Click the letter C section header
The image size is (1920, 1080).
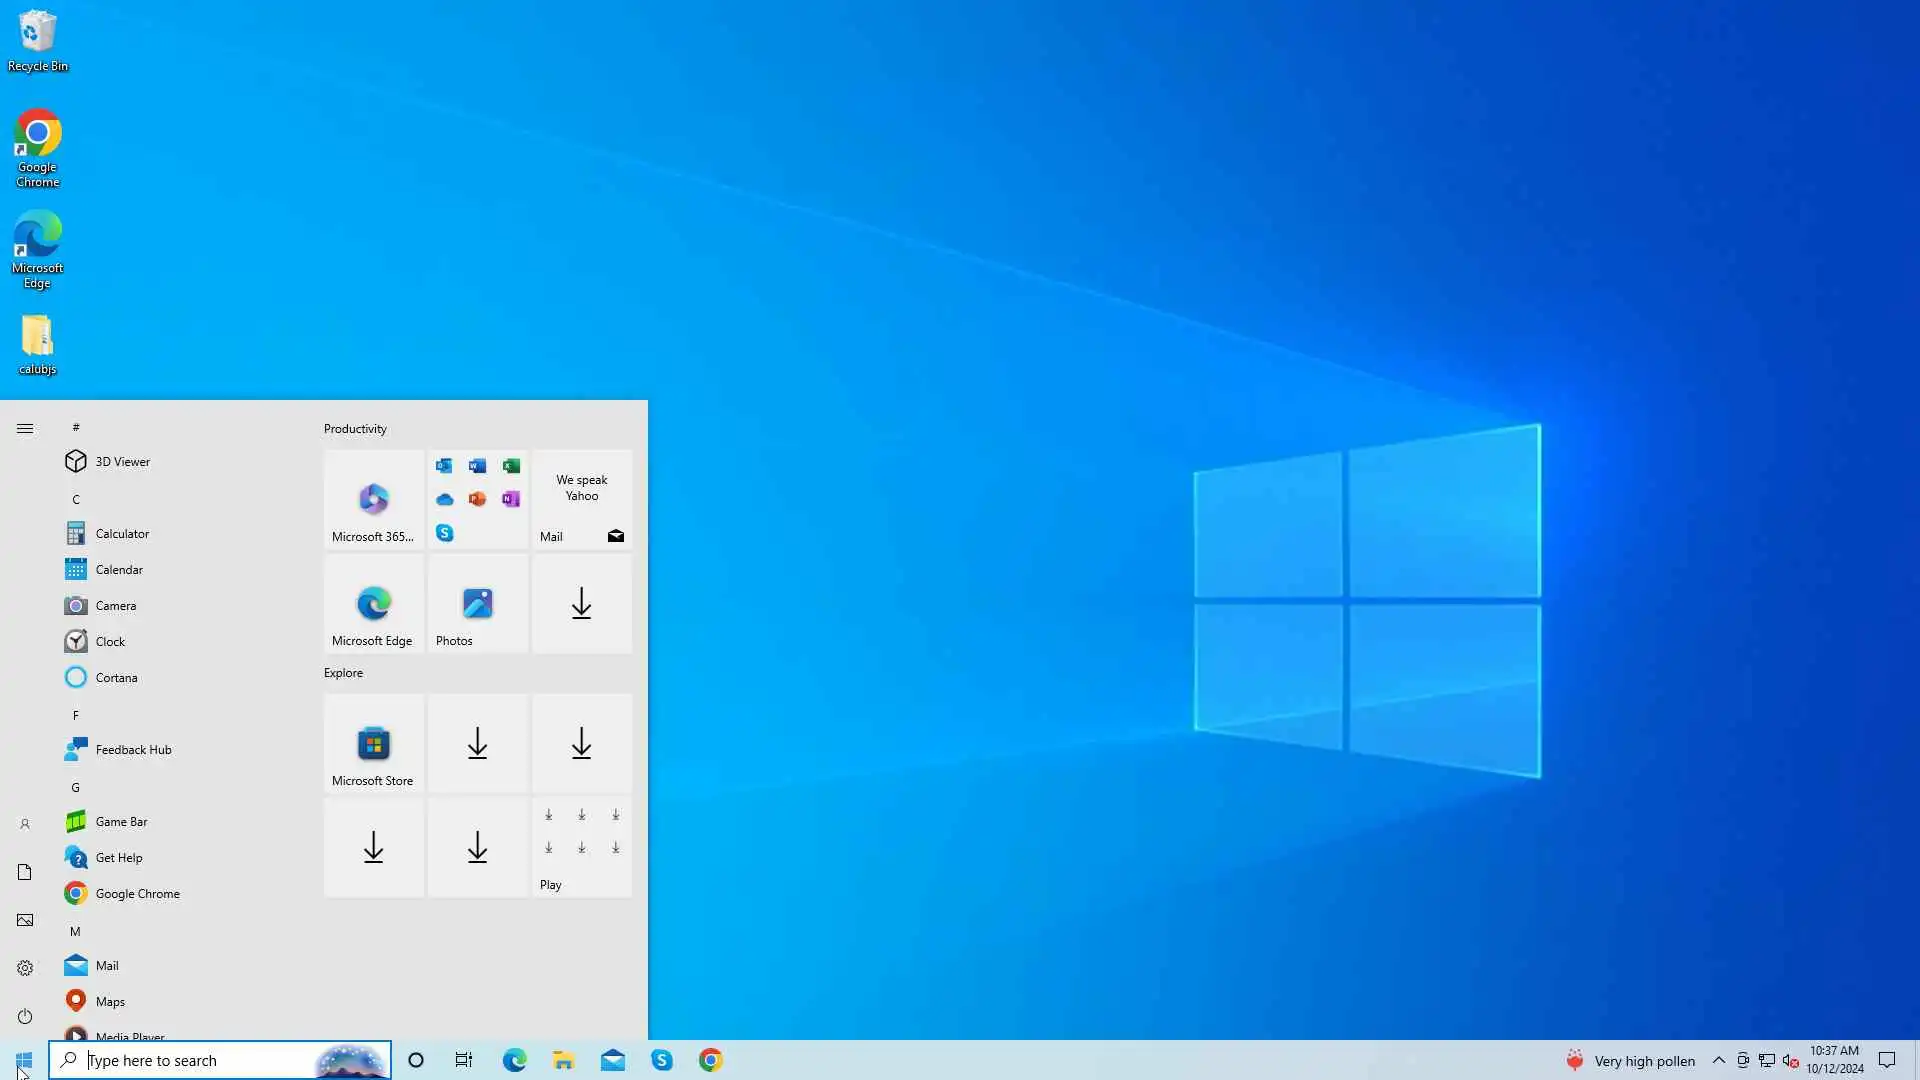(x=76, y=499)
